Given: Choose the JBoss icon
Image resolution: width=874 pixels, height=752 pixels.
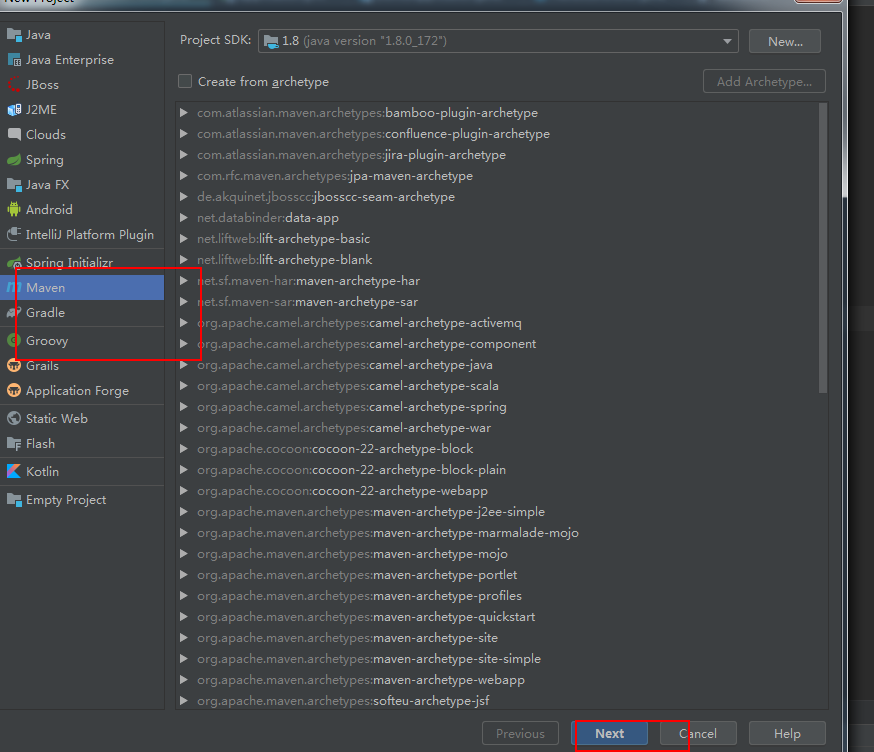Looking at the screenshot, I should [14, 85].
